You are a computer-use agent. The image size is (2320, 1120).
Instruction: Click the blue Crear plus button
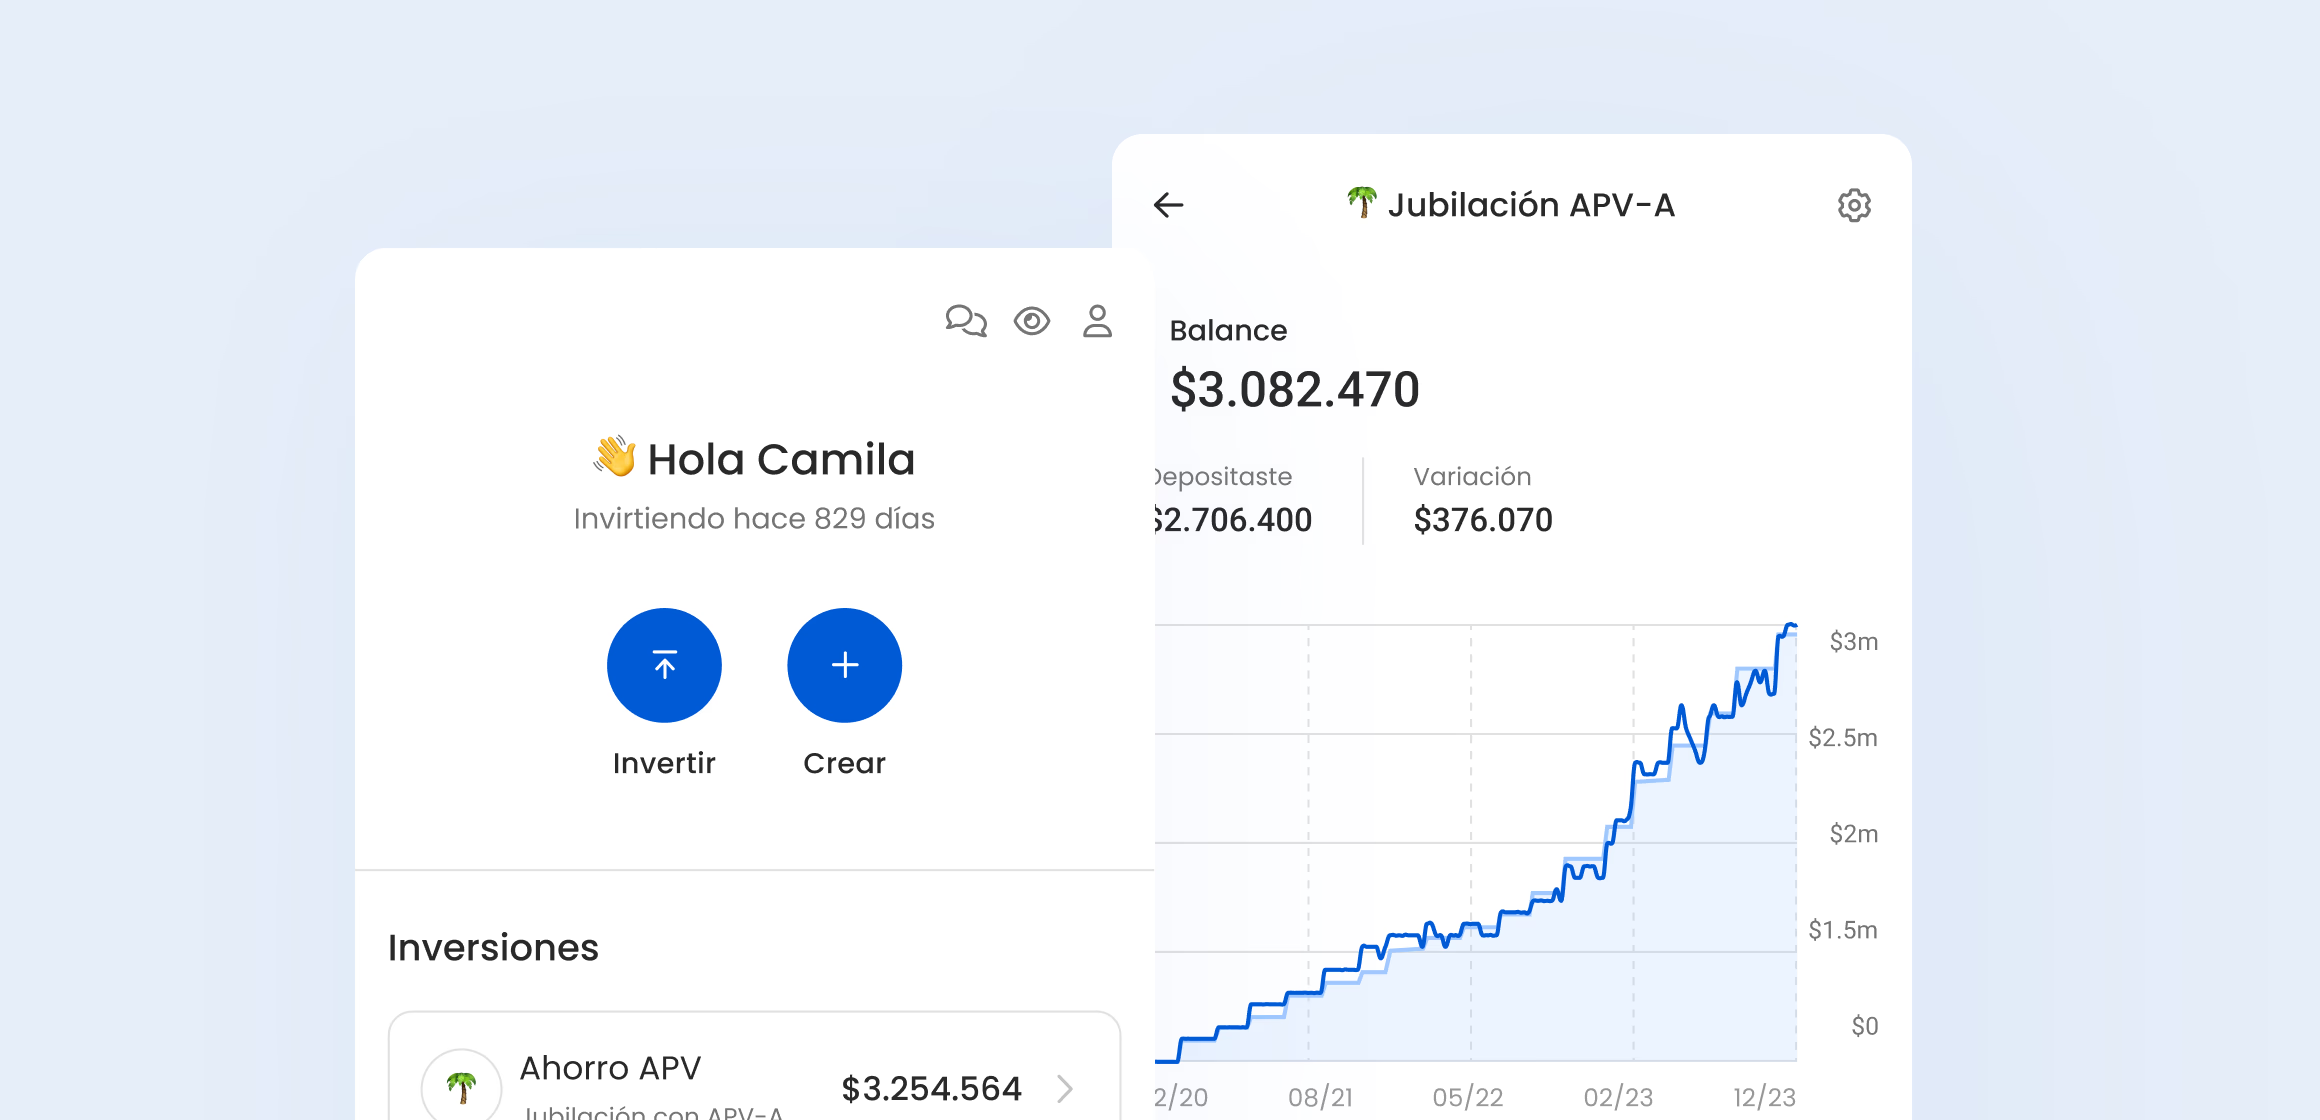click(845, 665)
